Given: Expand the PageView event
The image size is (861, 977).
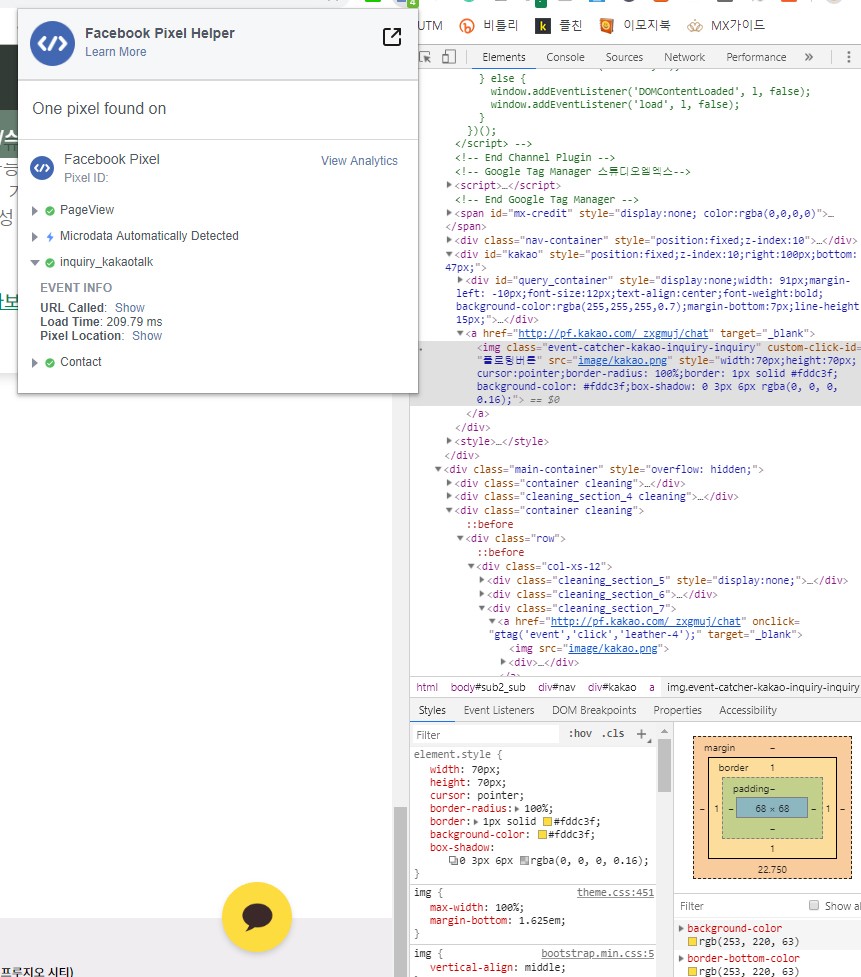Looking at the screenshot, I should (35, 211).
